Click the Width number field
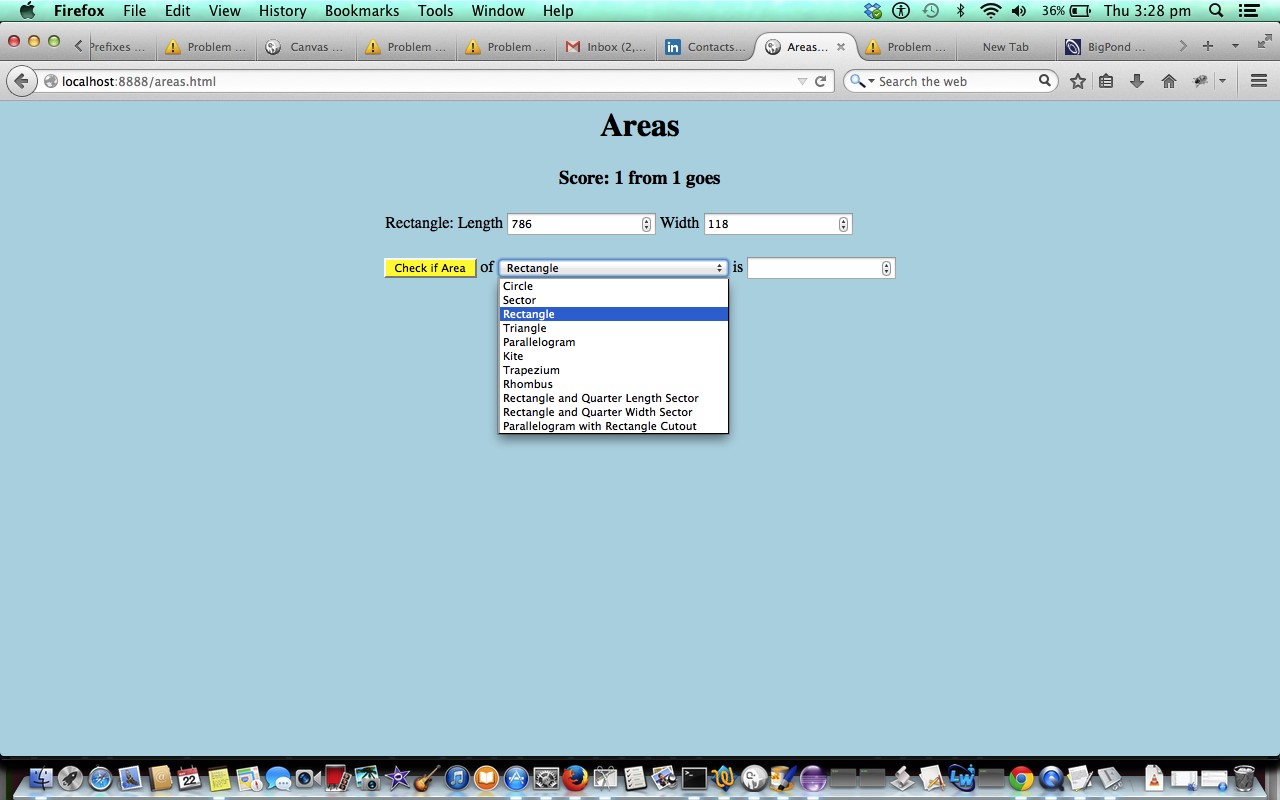This screenshot has width=1280, height=800. (x=770, y=224)
